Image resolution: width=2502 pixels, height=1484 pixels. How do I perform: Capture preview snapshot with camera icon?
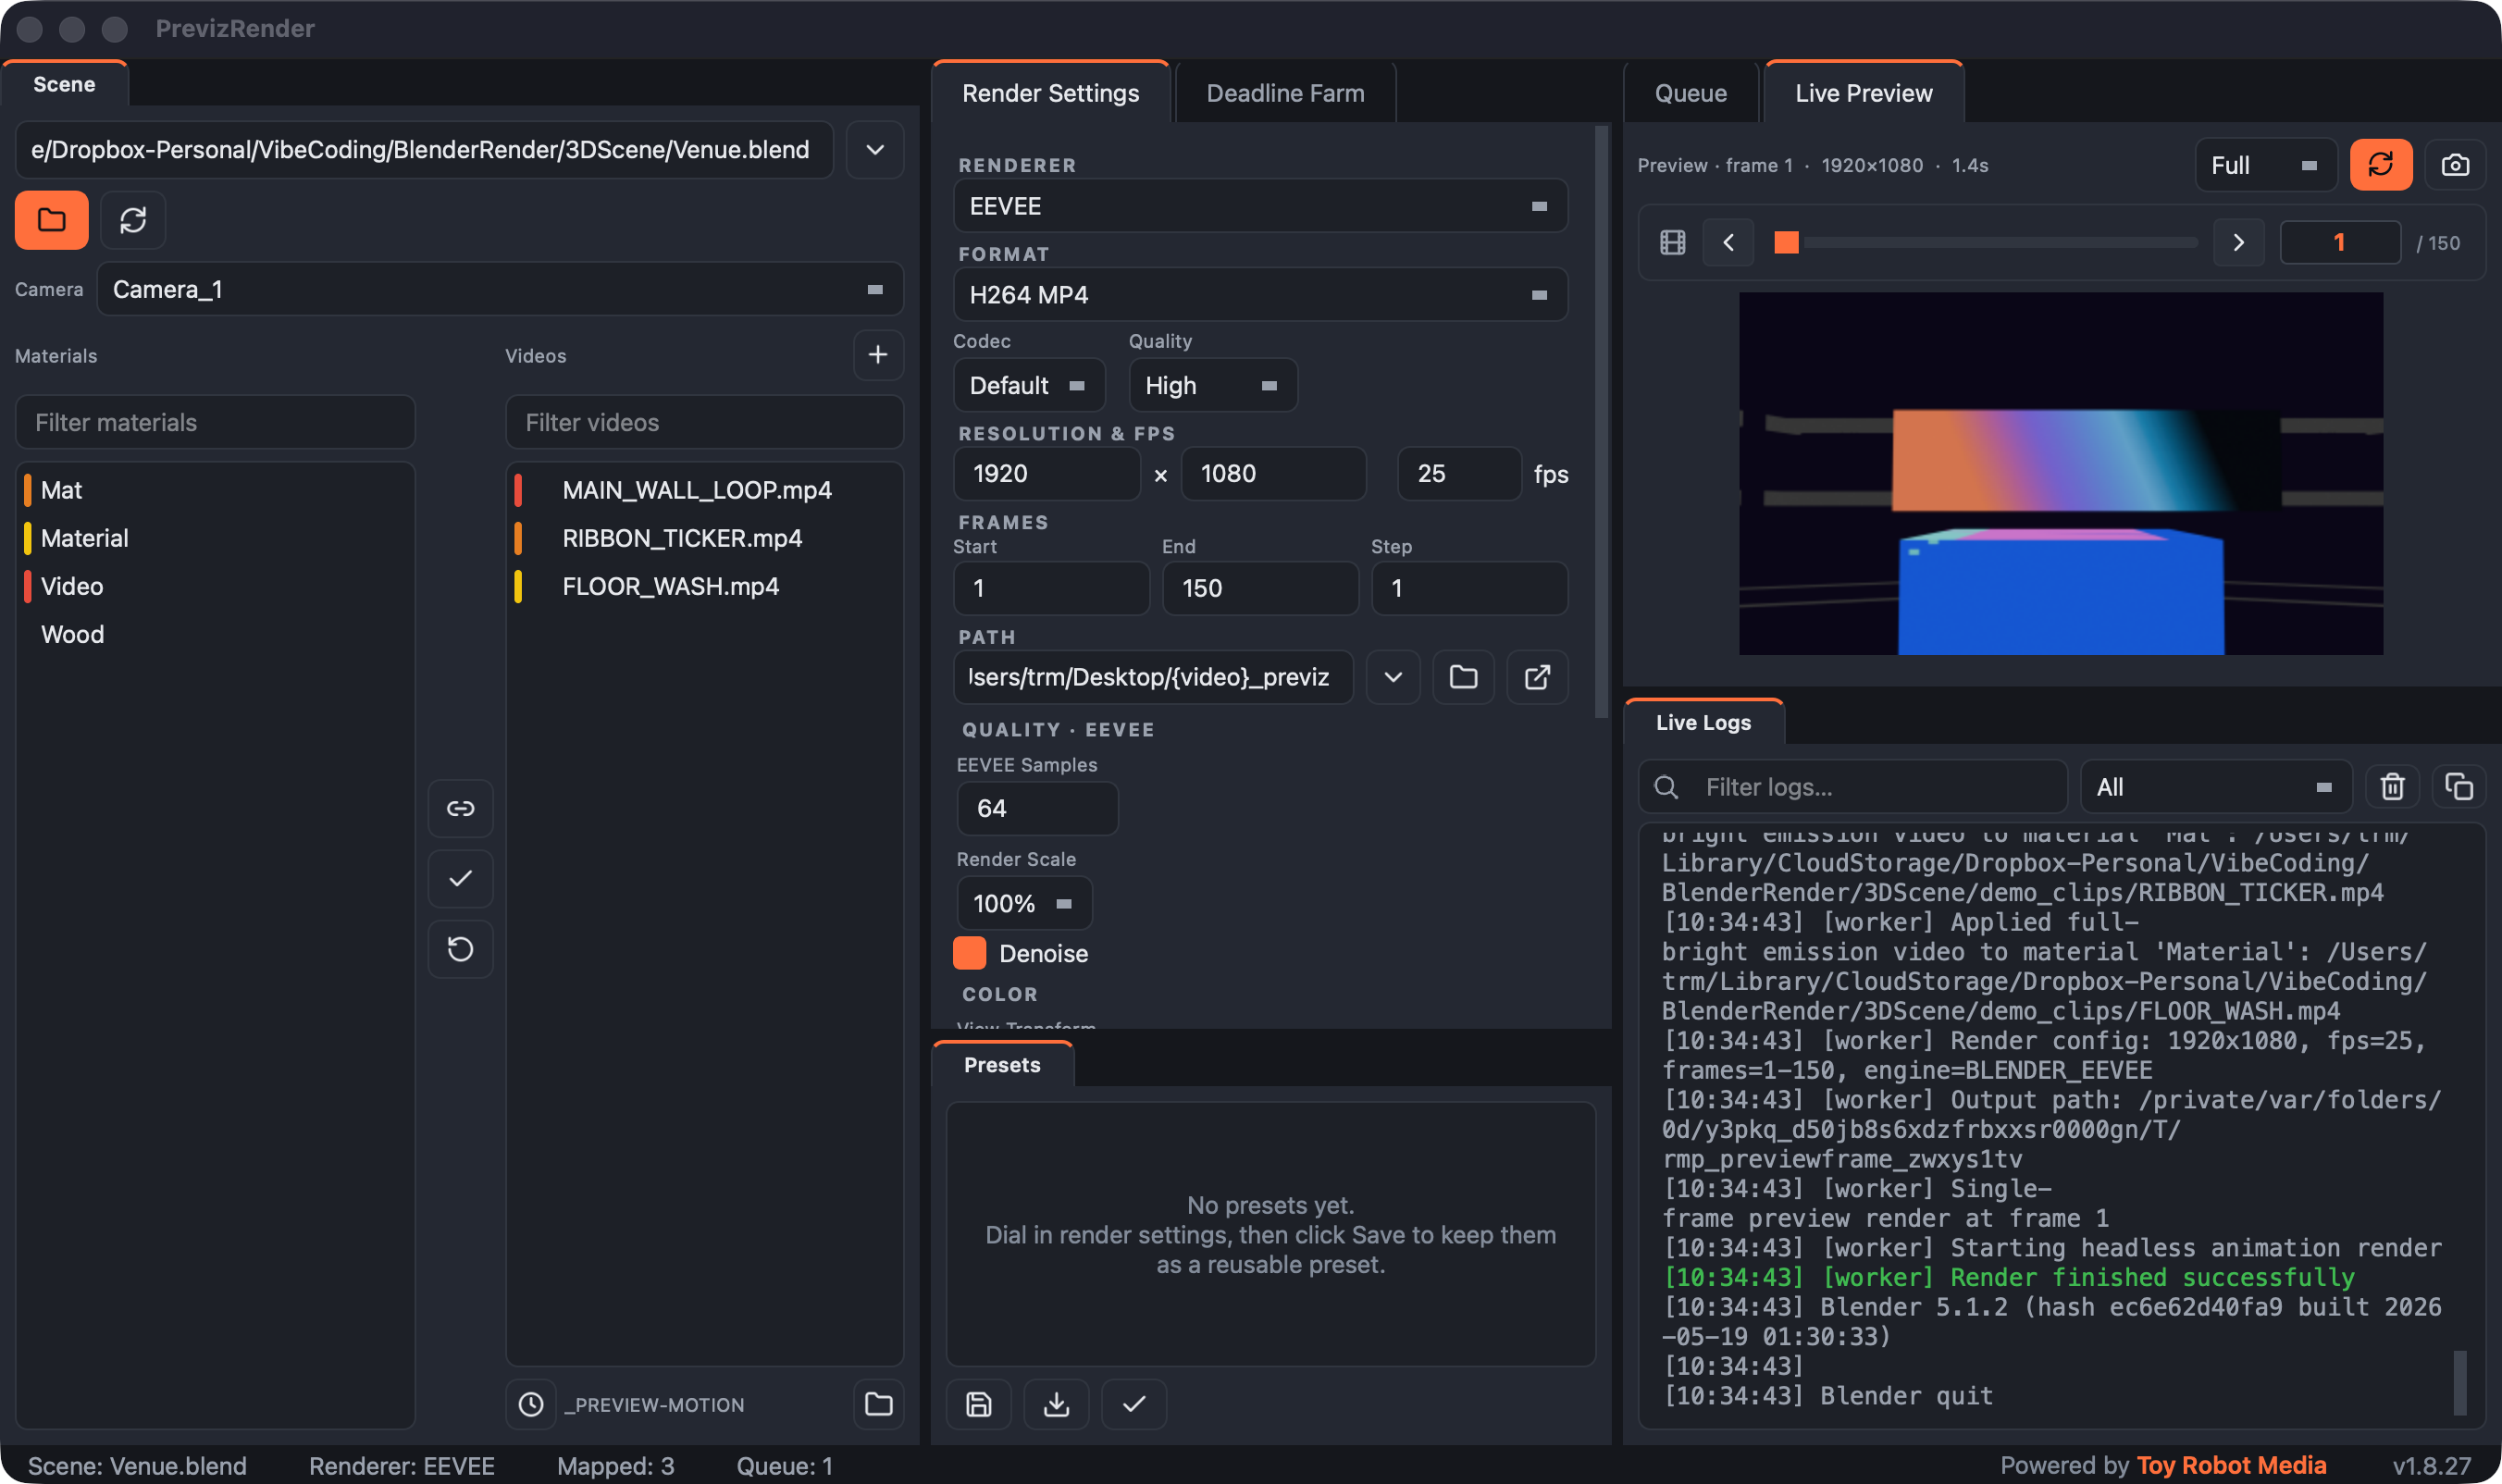pyautogui.click(x=2455, y=165)
